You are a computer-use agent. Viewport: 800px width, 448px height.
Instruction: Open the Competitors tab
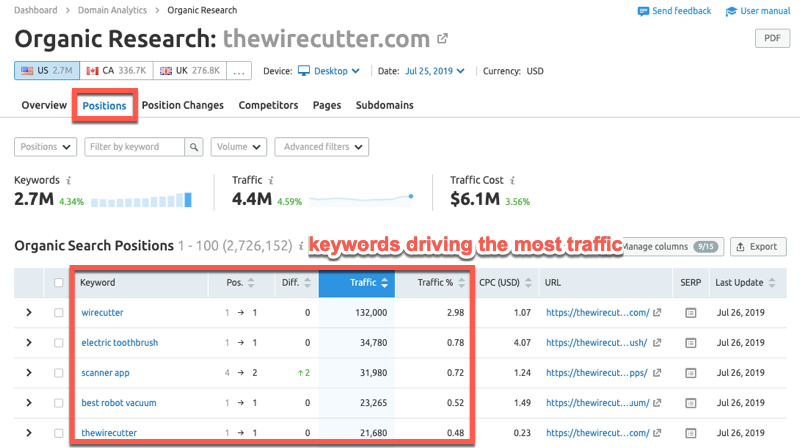point(268,105)
